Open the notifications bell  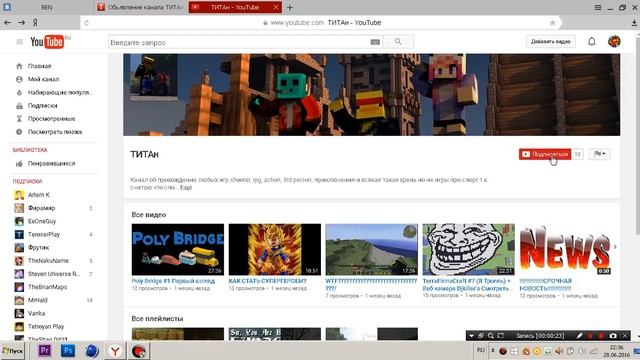click(591, 41)
